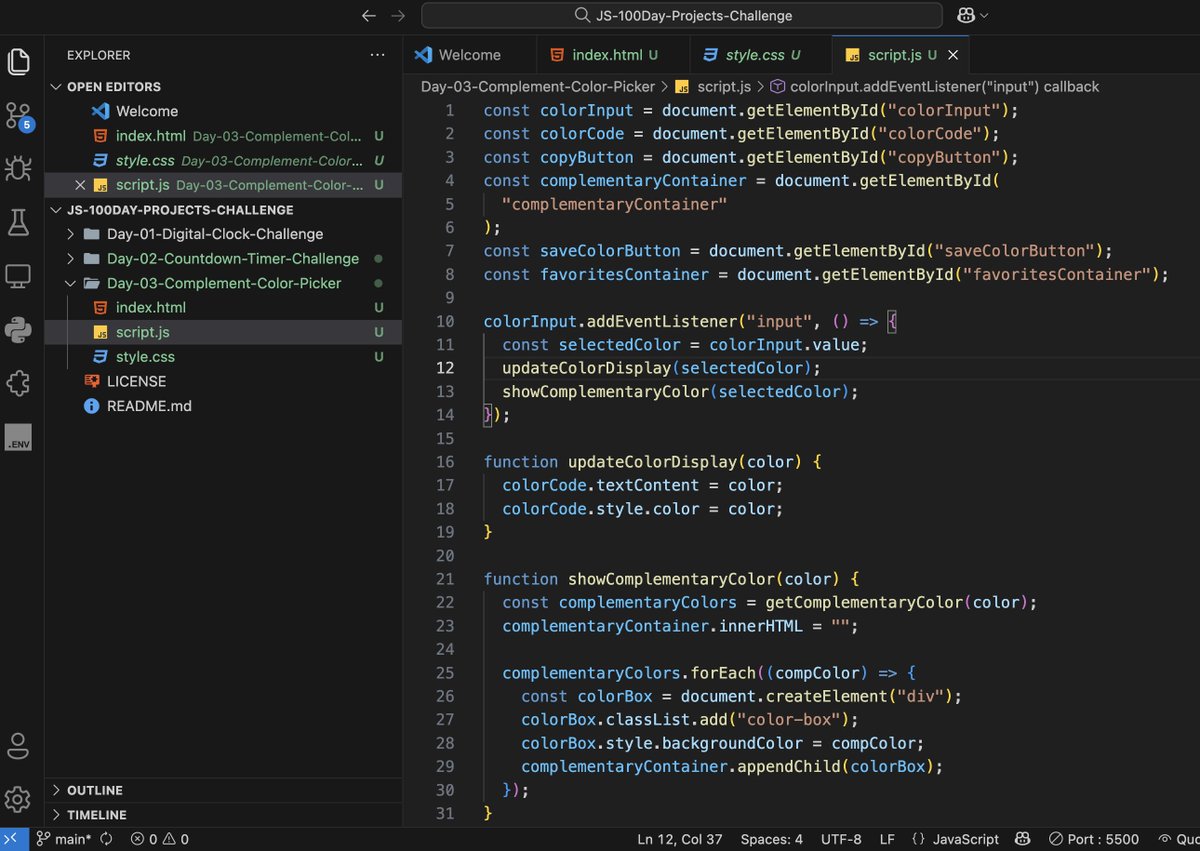Open the Manage gear settings icon
This screenshot has width=1200, height=851.
tap(18, 799)
